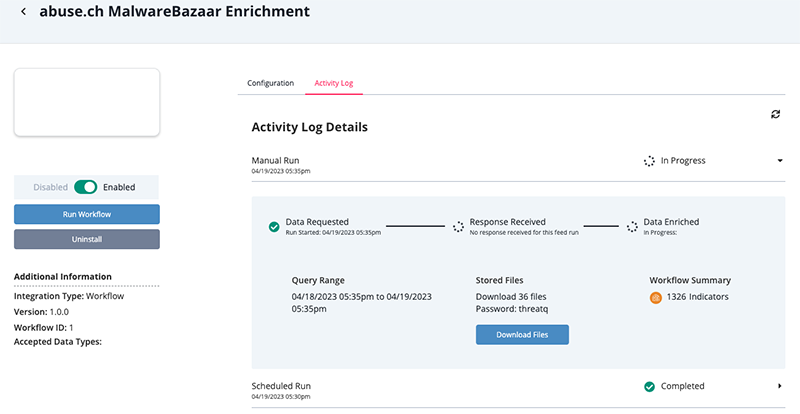Click the 'Activity Log Details' heading
Viewport: 800px width, 414px height.
(x=309, y=127)
